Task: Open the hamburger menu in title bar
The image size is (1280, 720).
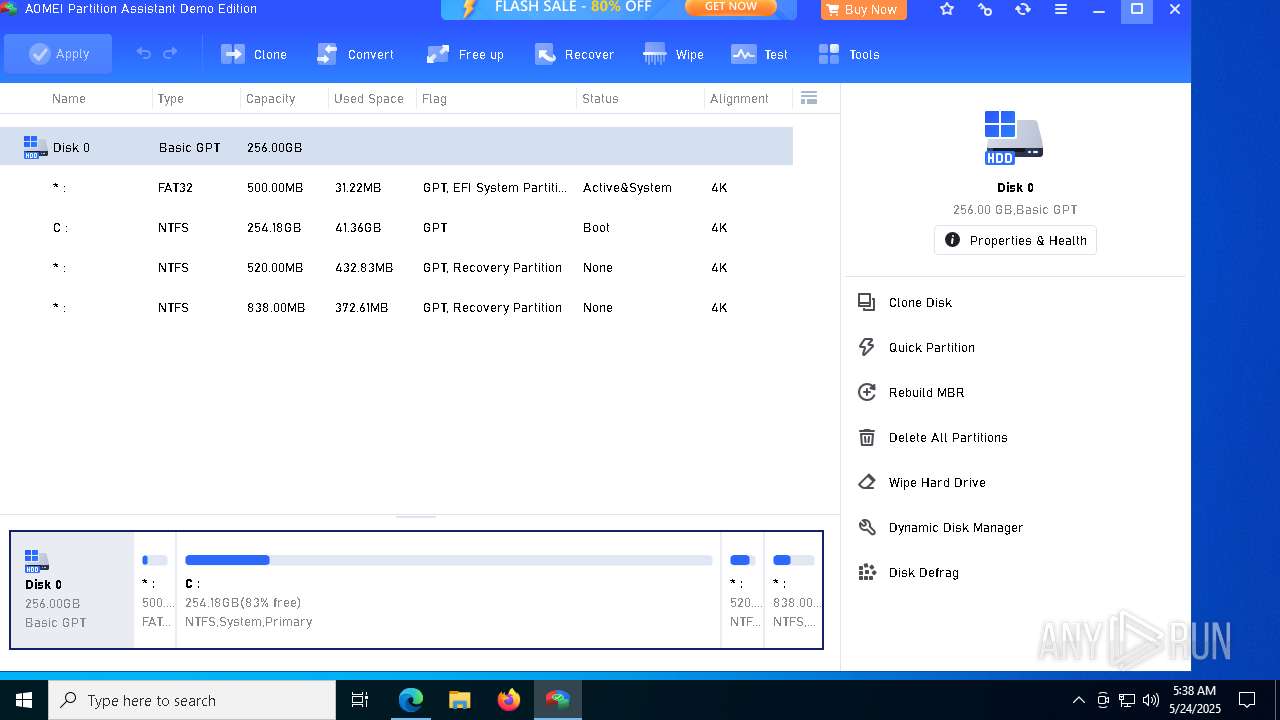Action: point(1061,9)
